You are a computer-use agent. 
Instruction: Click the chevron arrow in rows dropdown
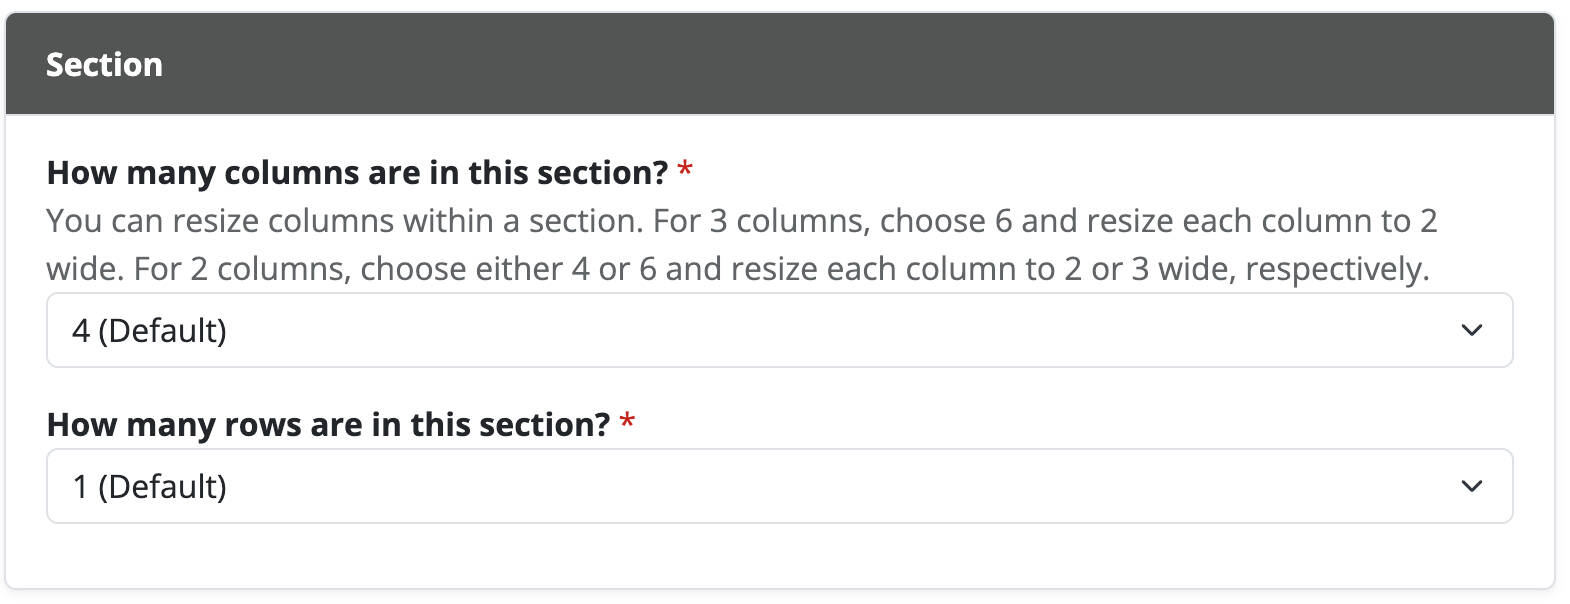coord(1471,486)
